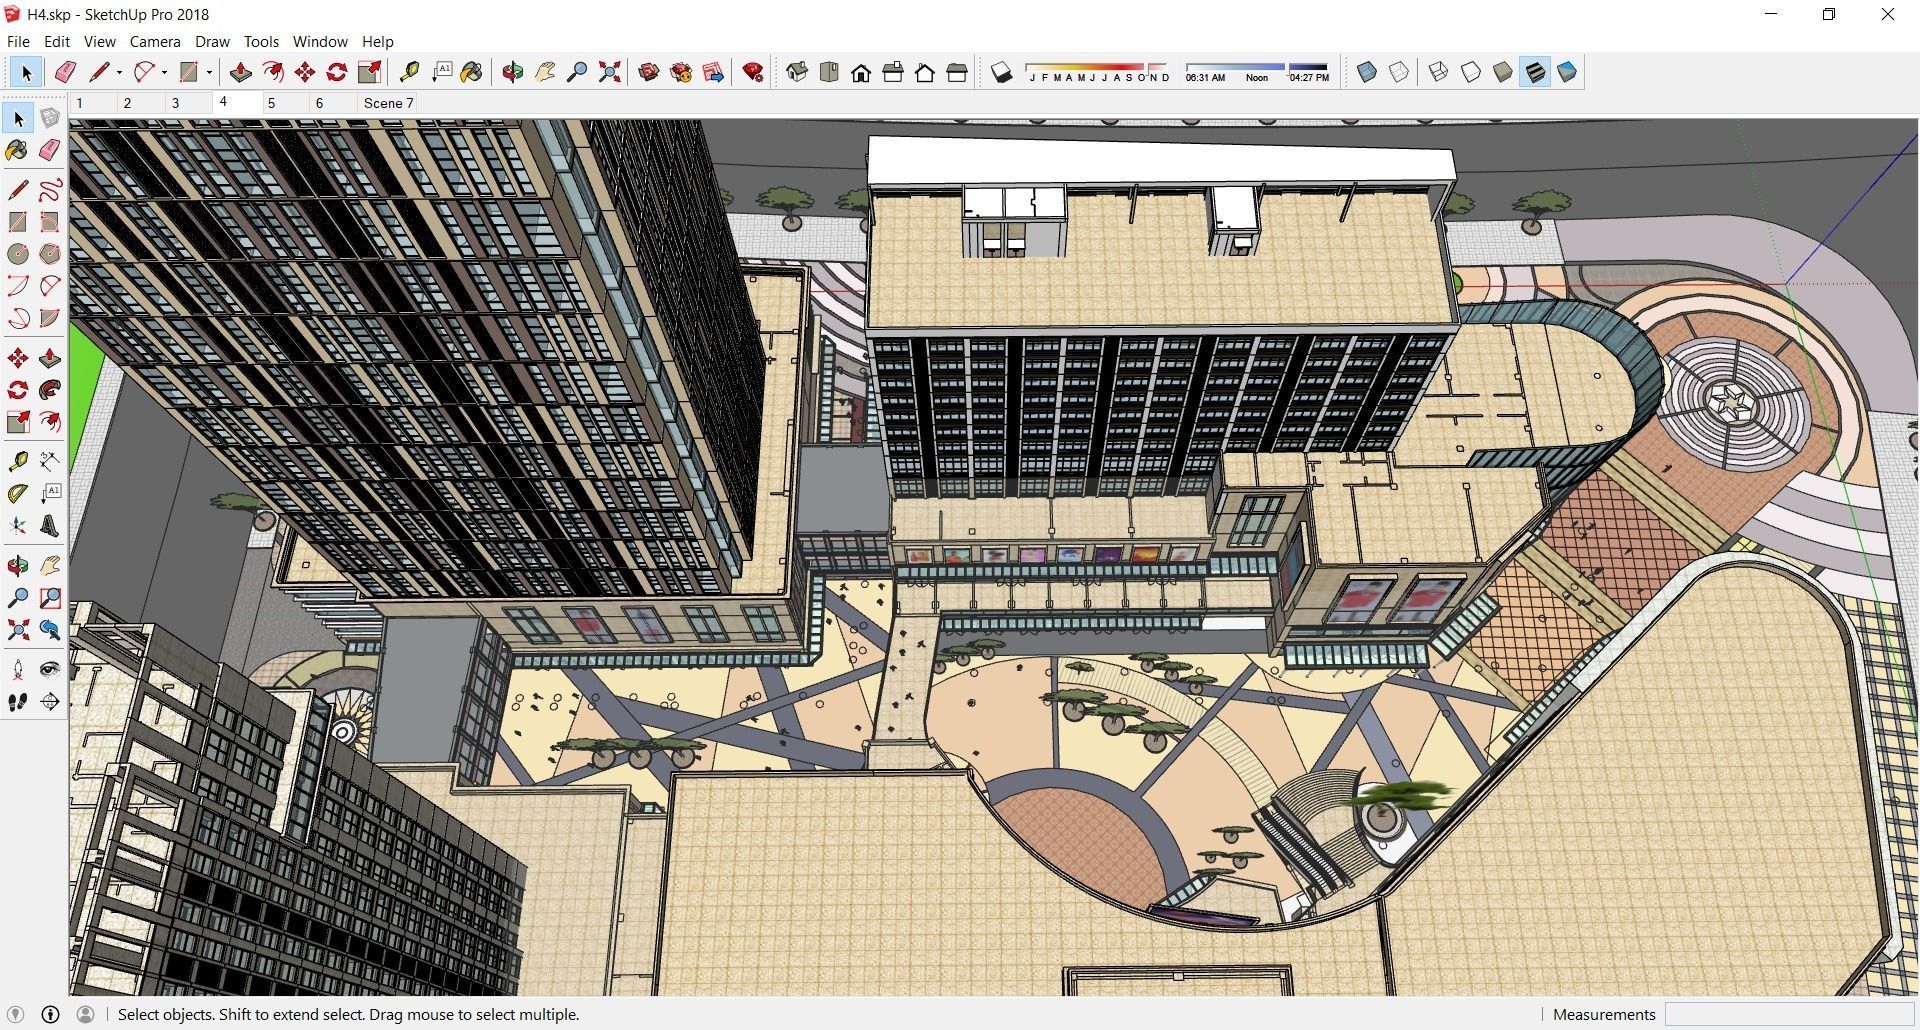Screen dimensions: 1920x1030
Task: Open the View menu
Action: click(x=100, y=41)
